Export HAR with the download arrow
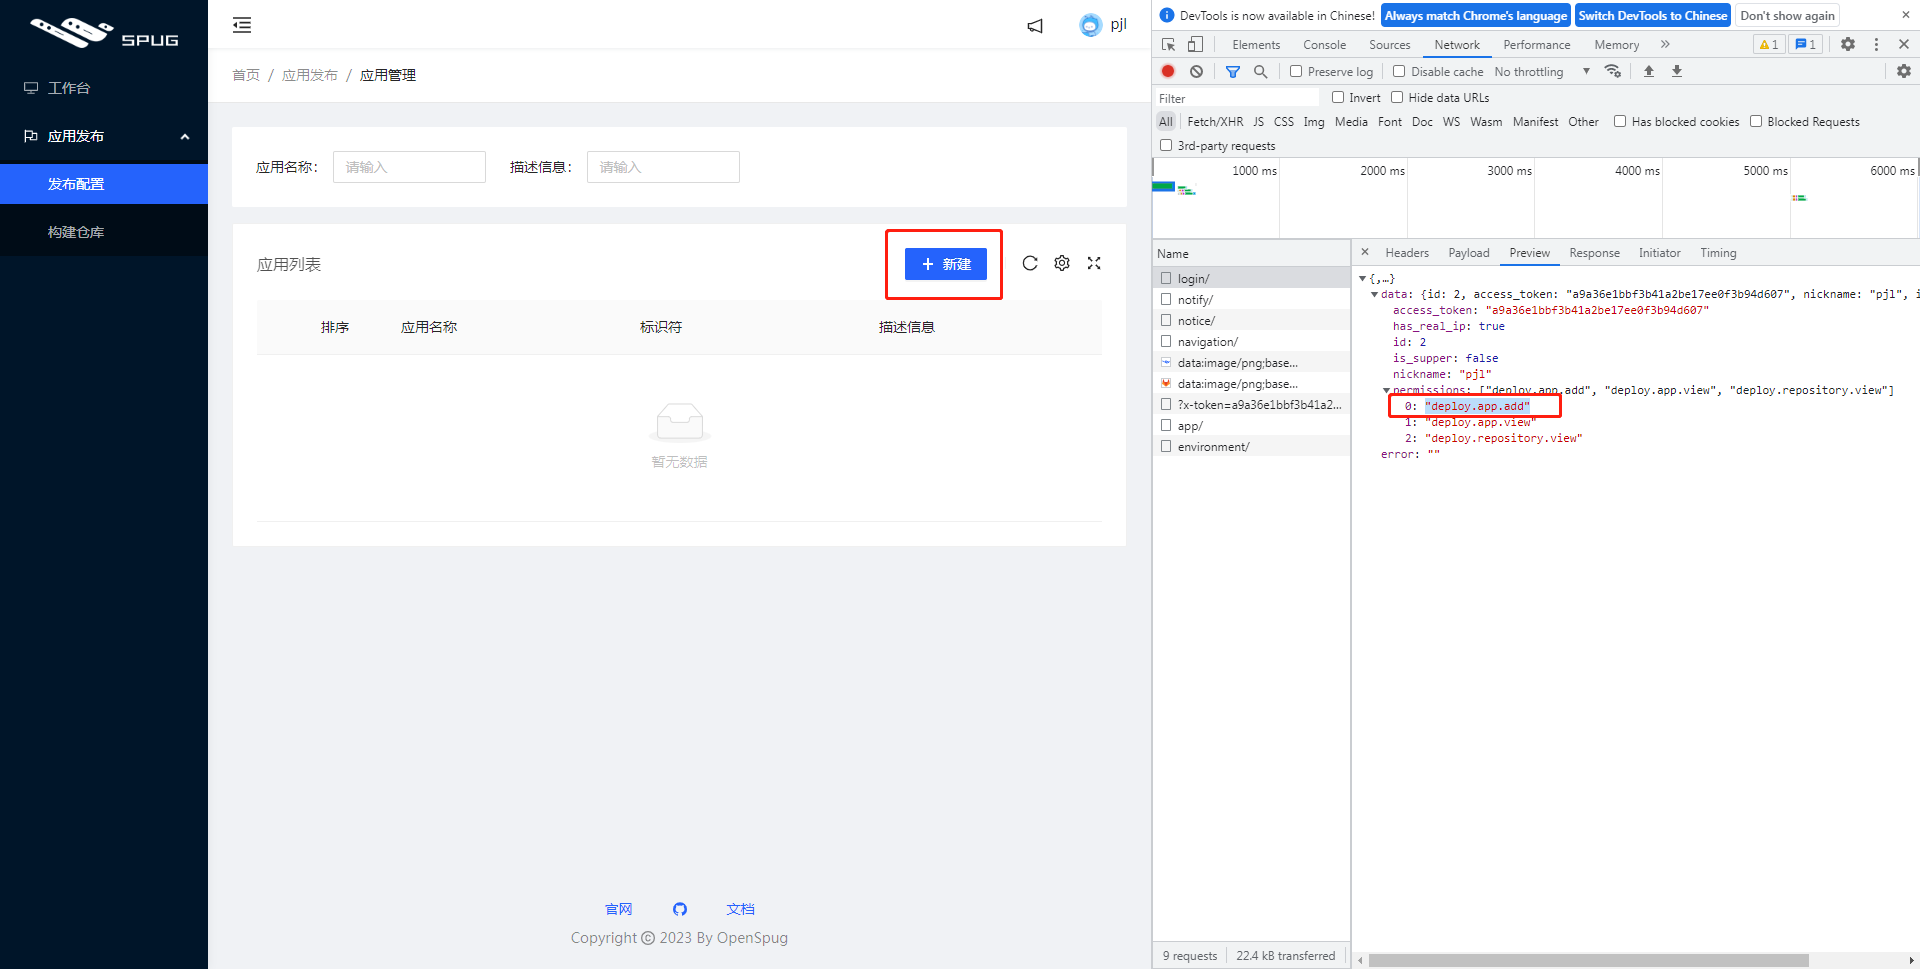 pyautogui.click(x=1677, y=71)
